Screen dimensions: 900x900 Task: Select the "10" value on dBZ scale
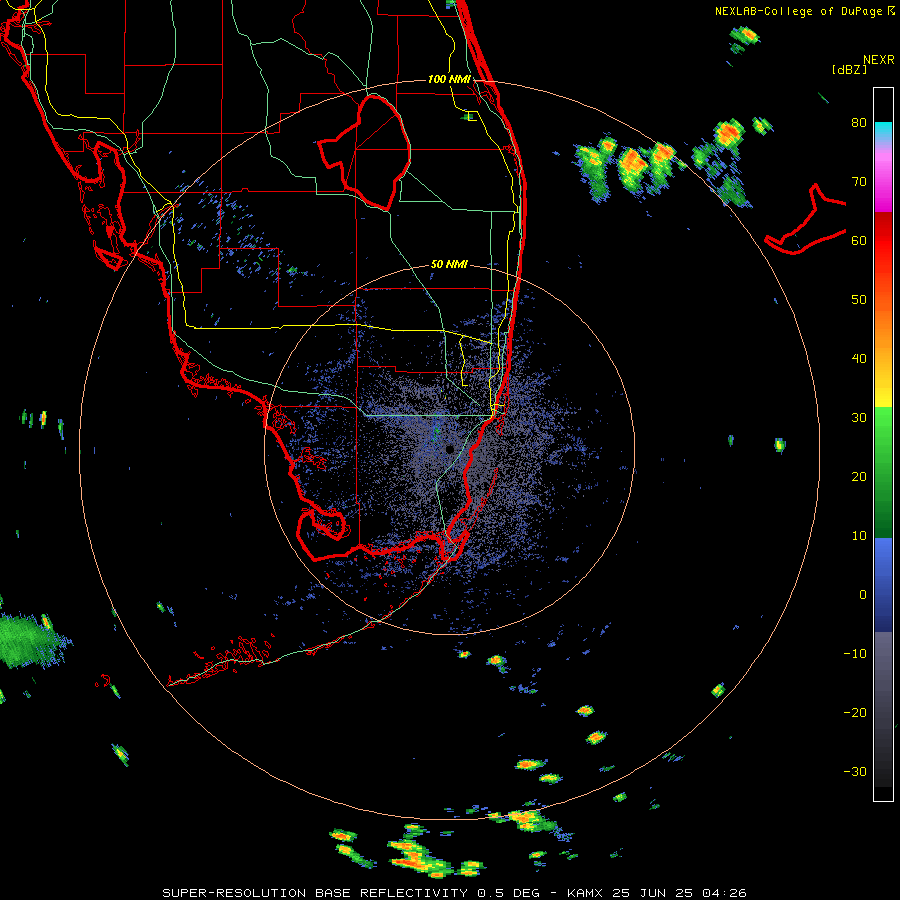859,536
